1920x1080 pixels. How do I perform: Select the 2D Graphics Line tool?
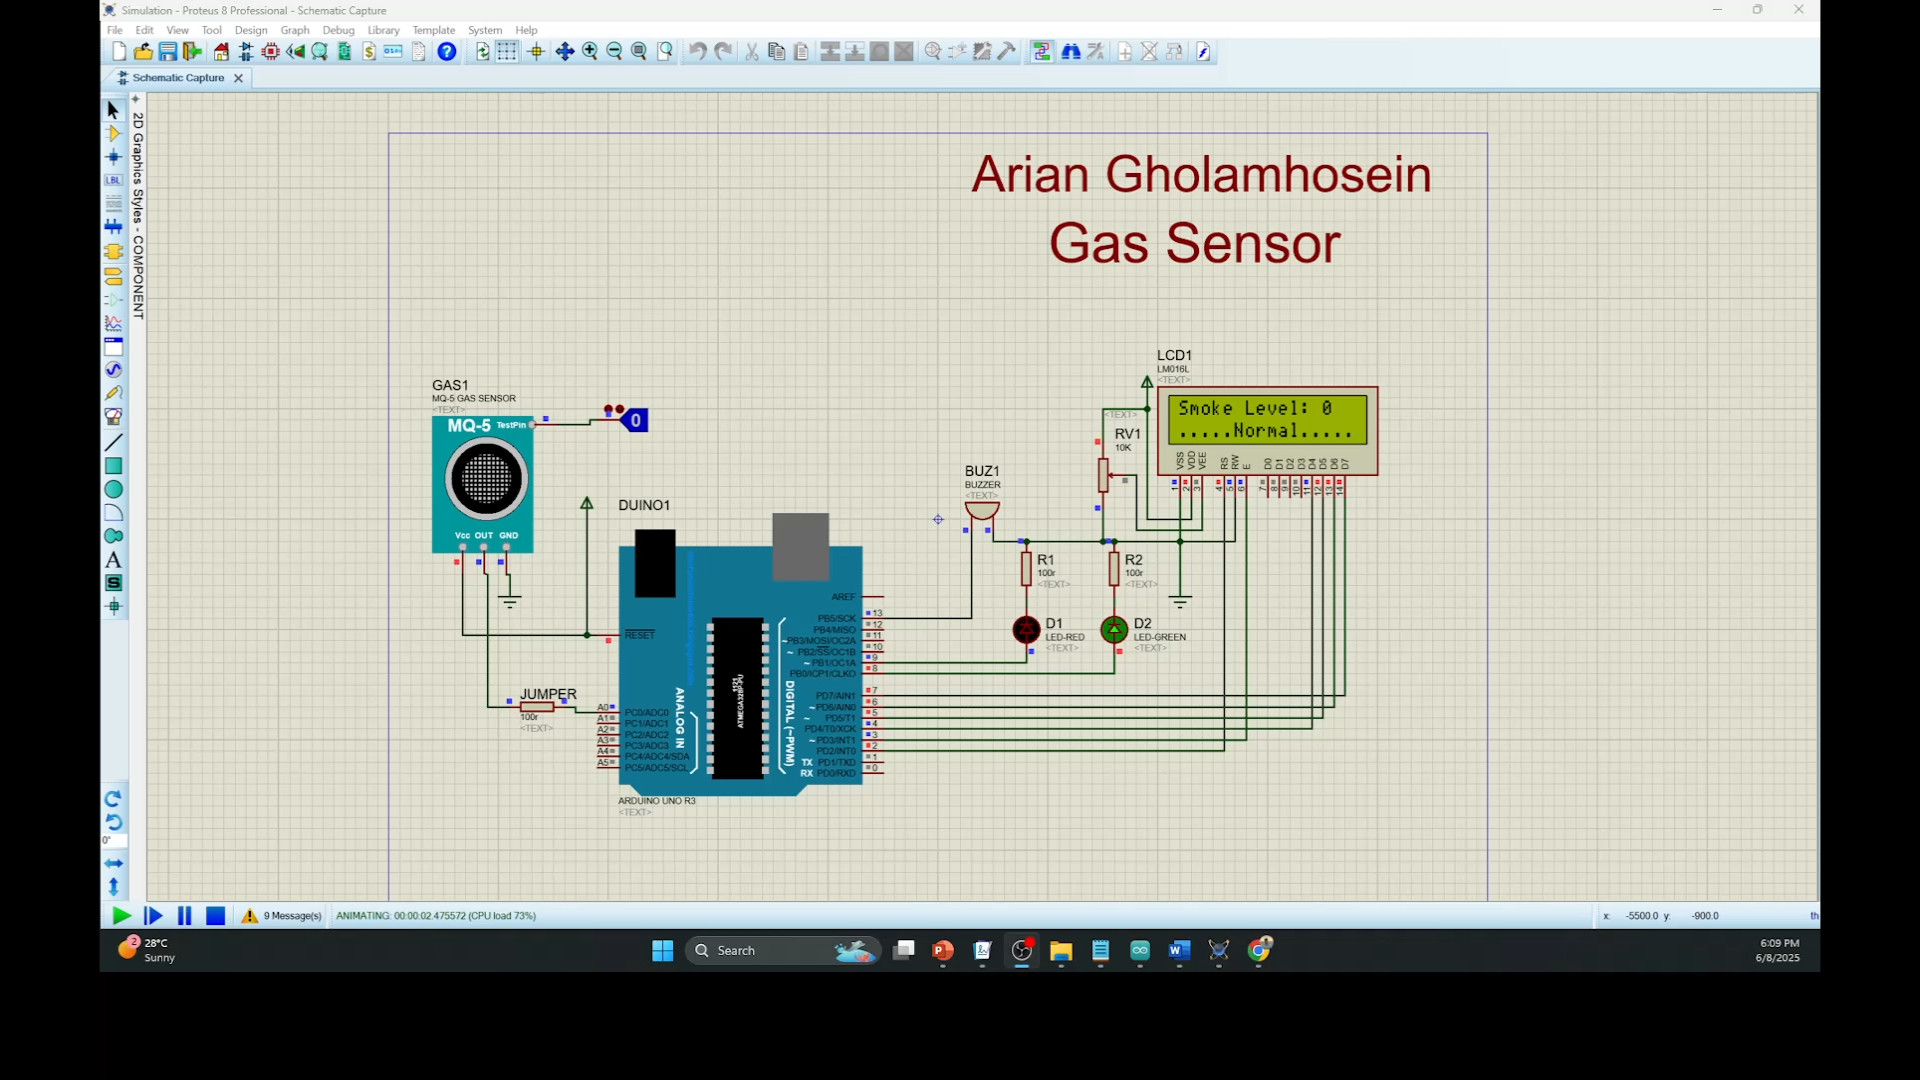tap(113, 442)
